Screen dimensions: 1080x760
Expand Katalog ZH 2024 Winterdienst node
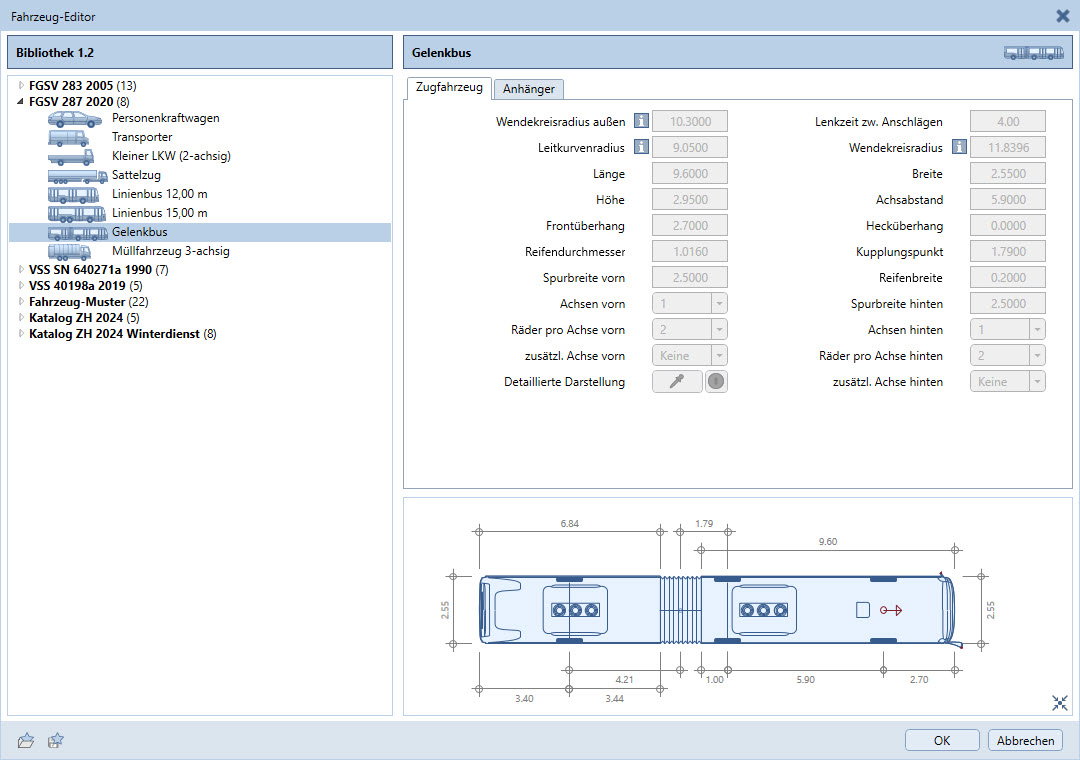click(x=21, y=334)
